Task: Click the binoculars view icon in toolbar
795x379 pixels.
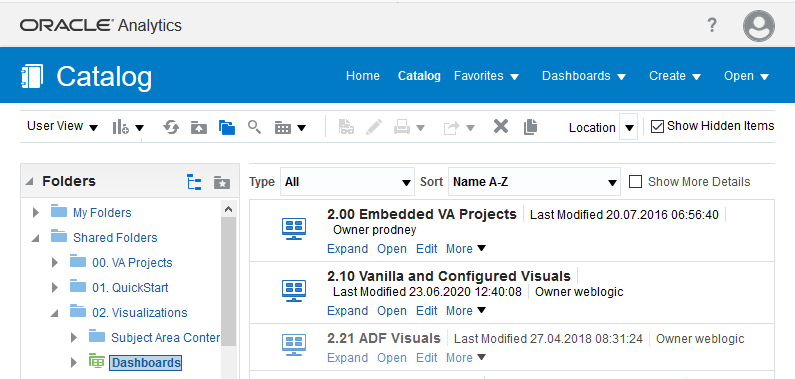Action: (x=346, y=127)
